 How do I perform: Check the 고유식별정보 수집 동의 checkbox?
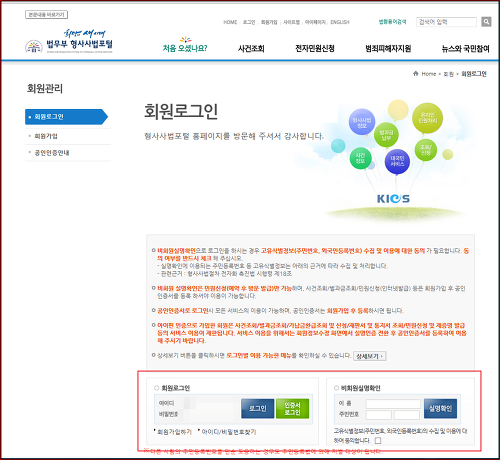point(378,441)
